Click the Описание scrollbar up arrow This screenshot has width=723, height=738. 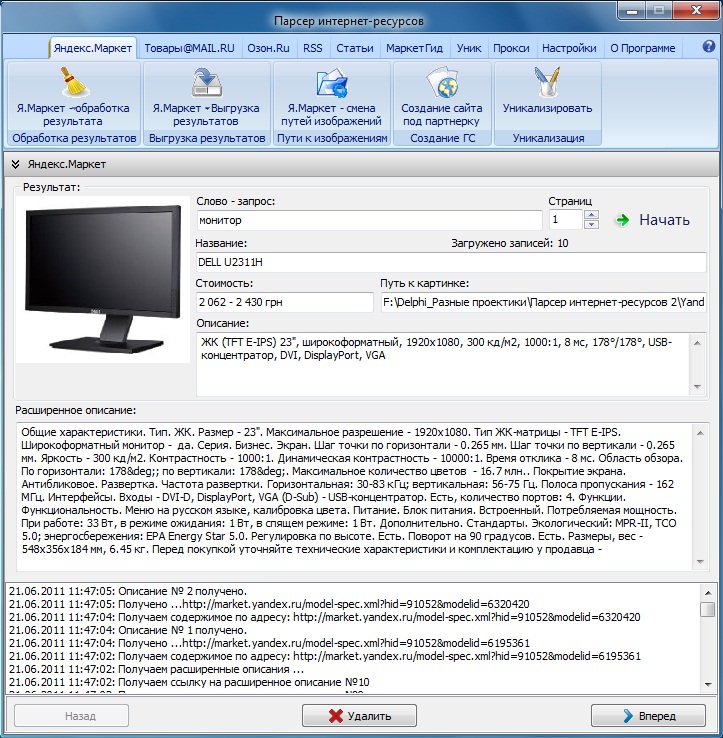(698, 343)
